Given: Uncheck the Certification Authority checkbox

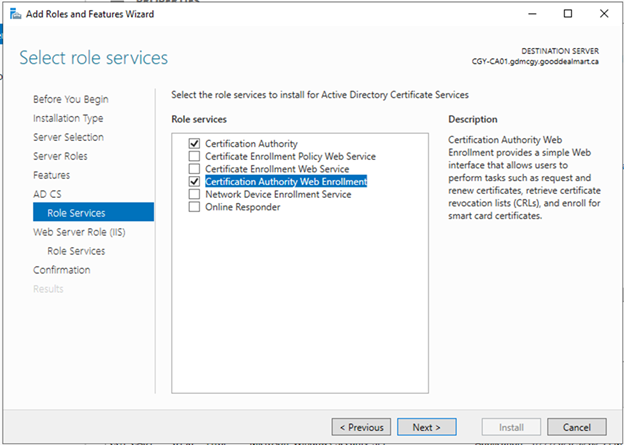Looking at the screenshot, I should tap(194, 144).
